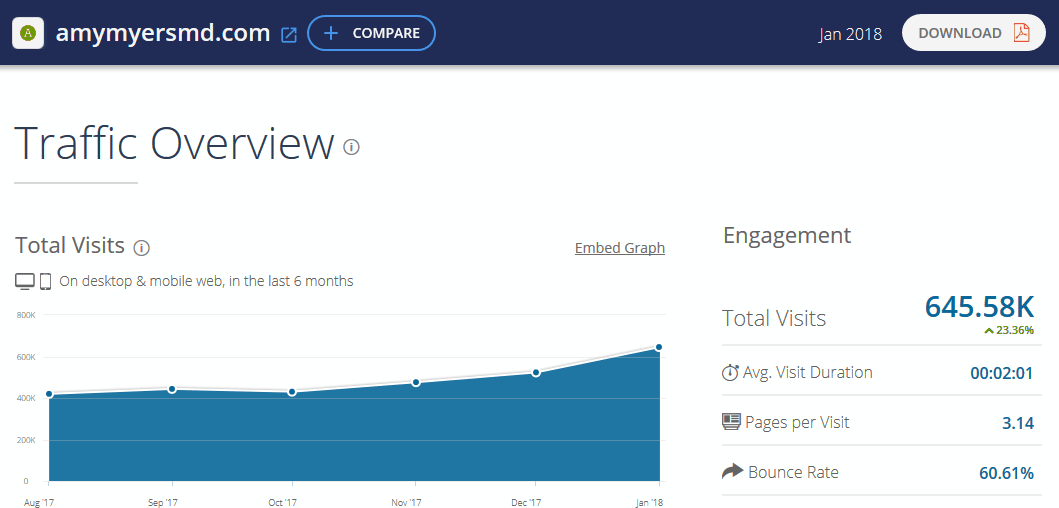1059x508 pixels.
Task: Click the Embed Graph link
Action: coord(620,248)
